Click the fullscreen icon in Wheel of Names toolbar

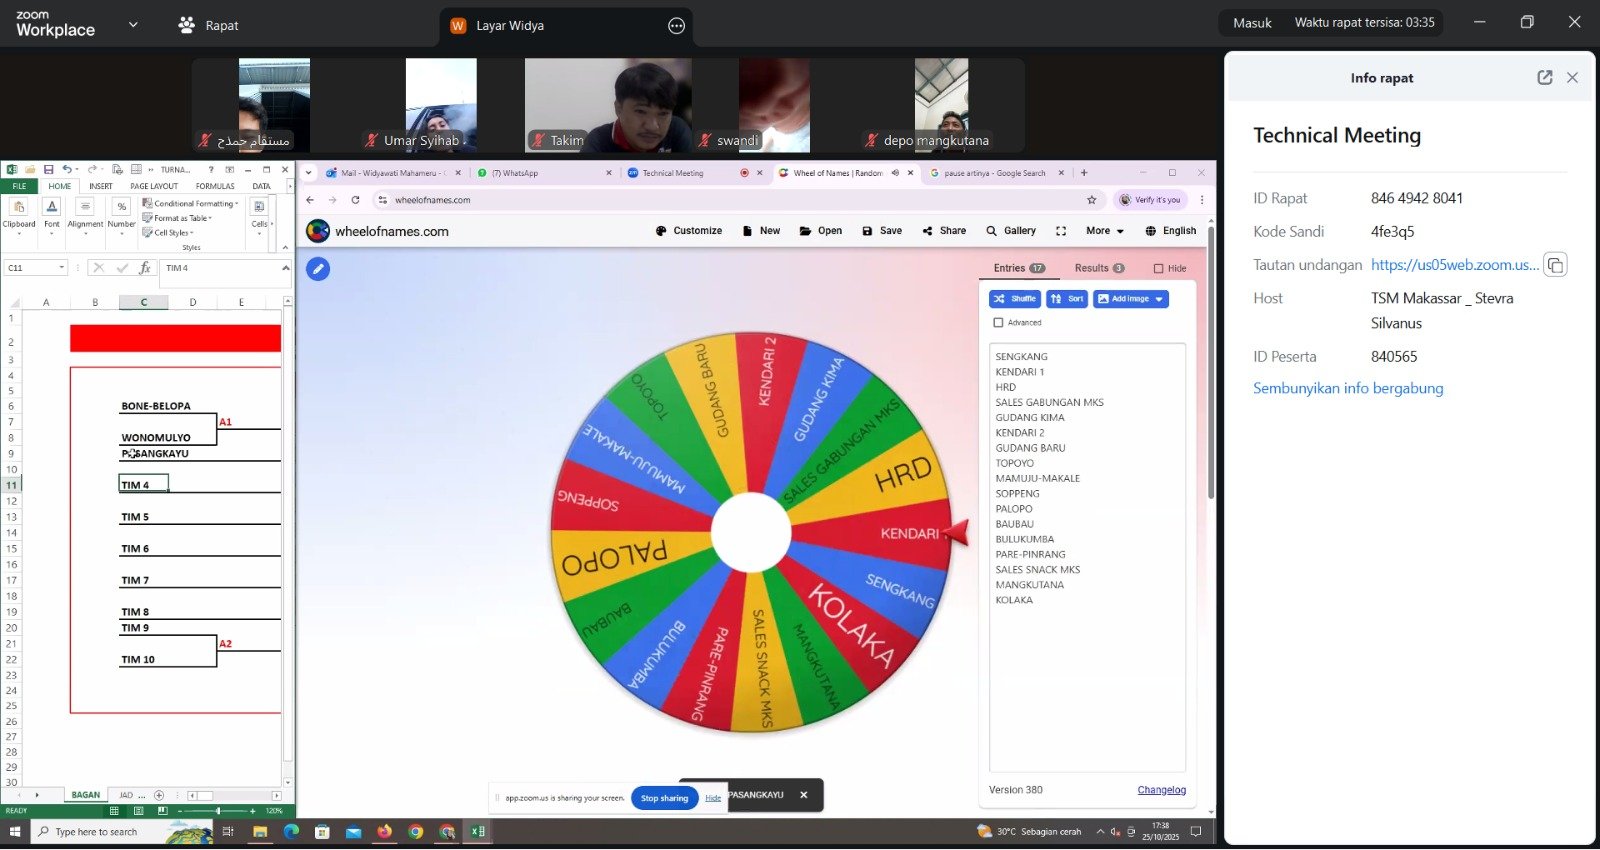point(1061,231)
